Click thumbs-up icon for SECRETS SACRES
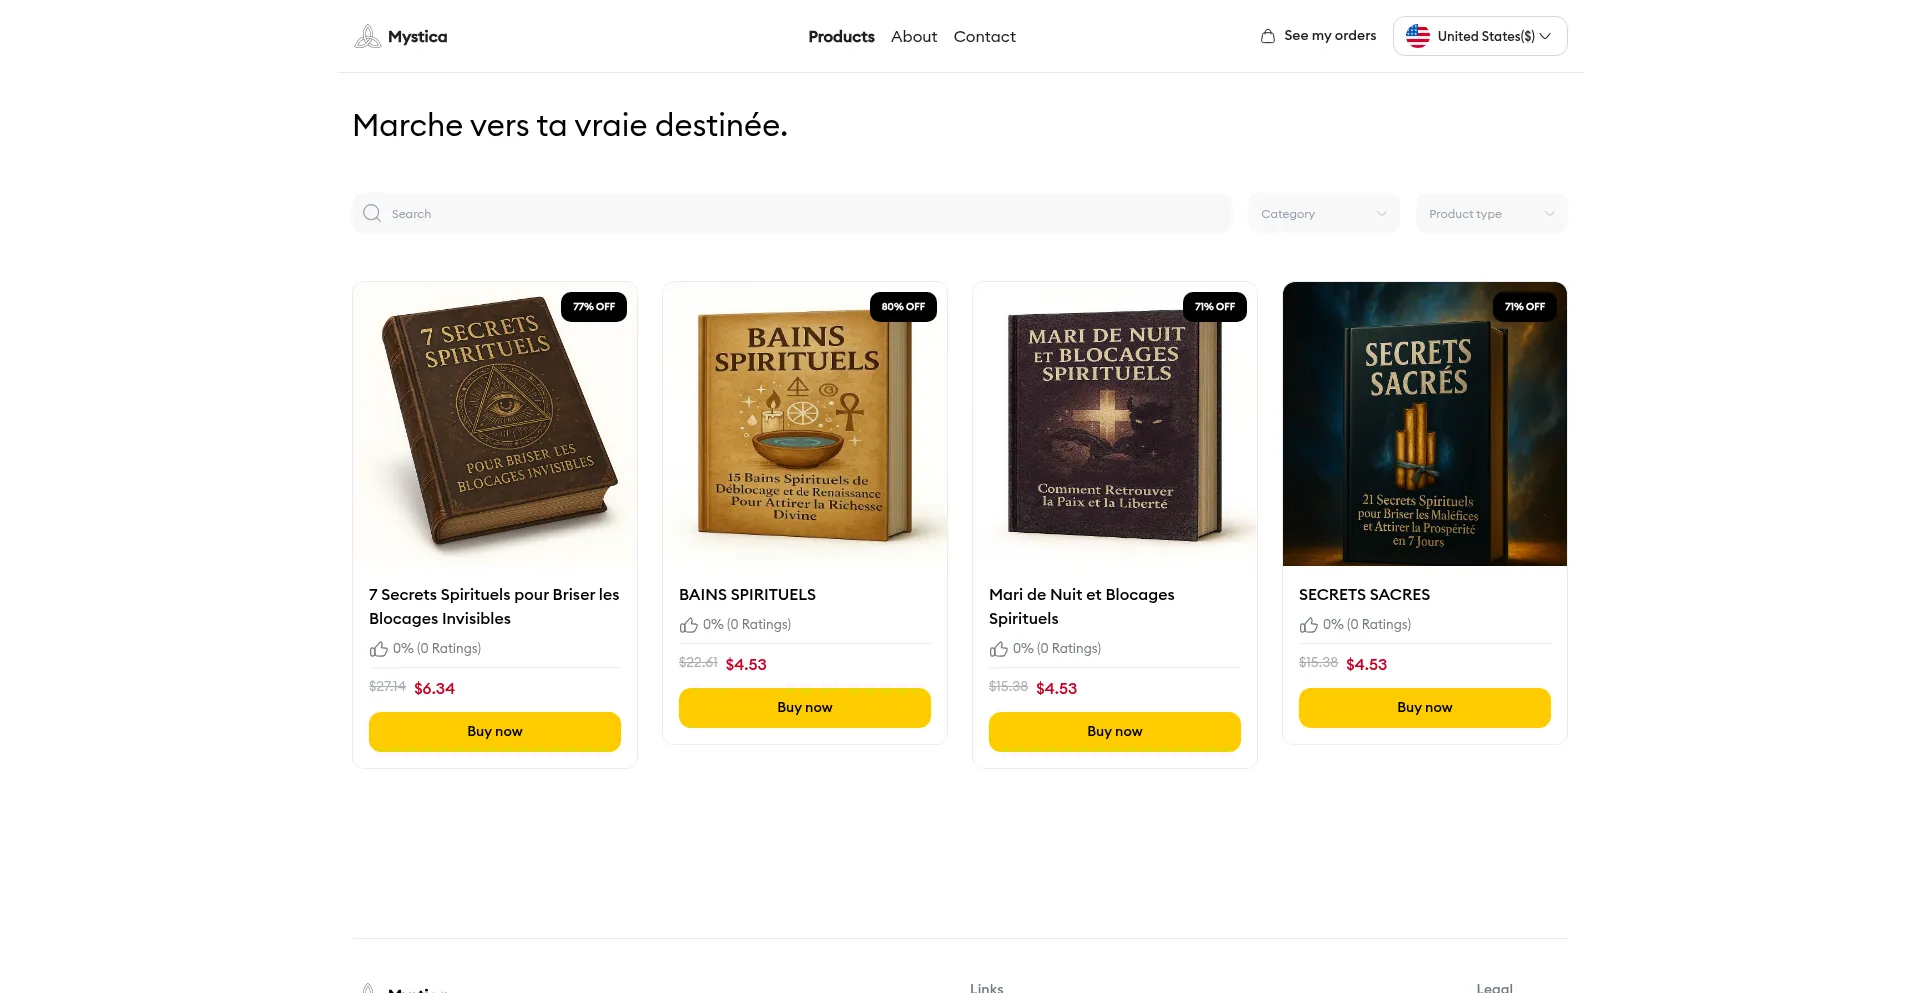The height and width of the screenshot is (993, 1920). (x=1309, y=625)
